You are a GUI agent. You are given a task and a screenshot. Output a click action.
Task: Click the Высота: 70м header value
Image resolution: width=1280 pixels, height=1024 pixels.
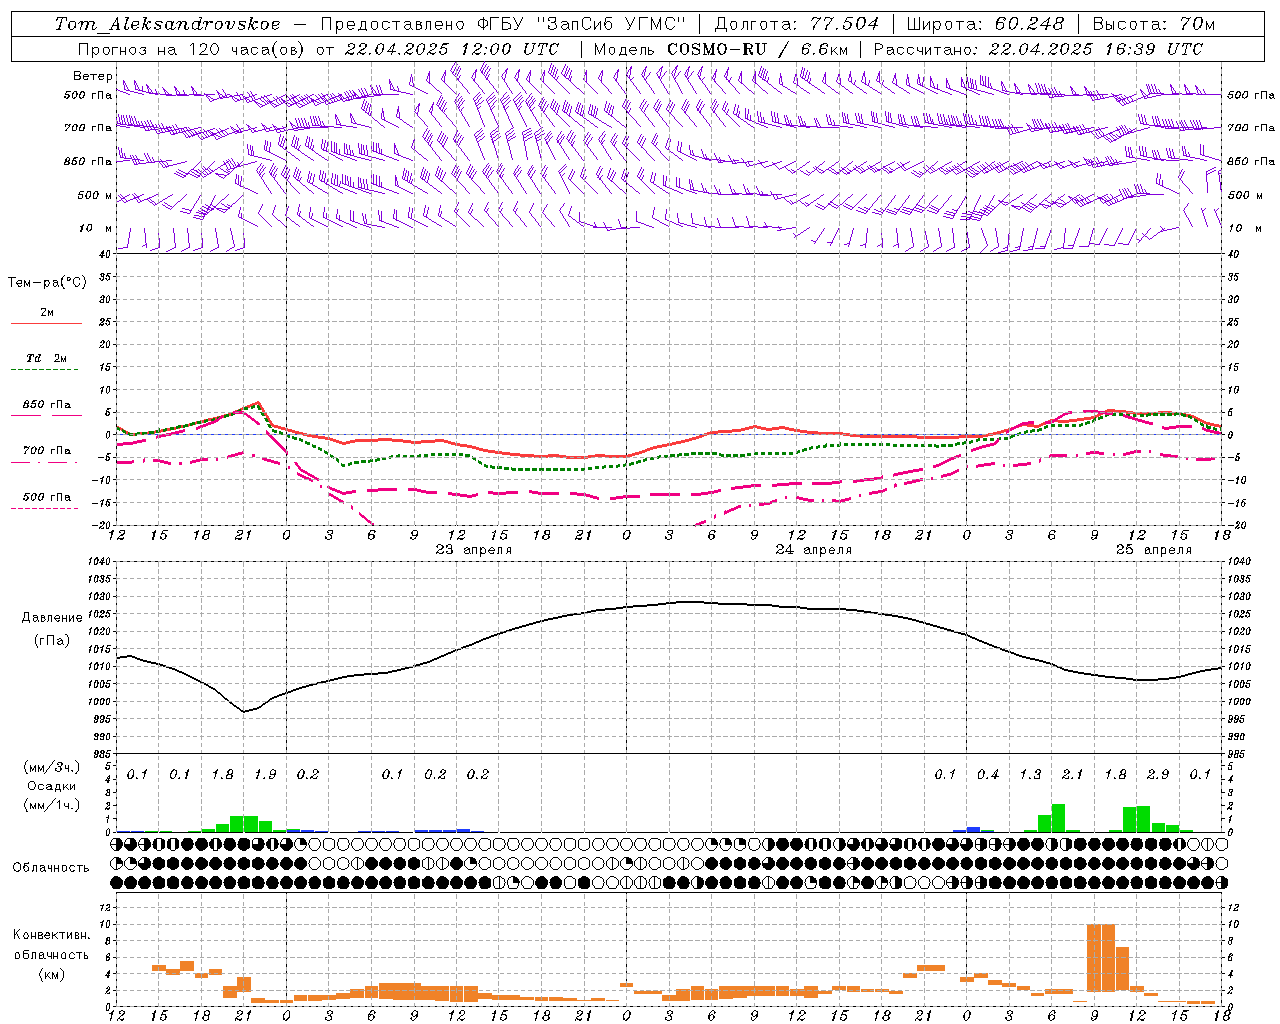[x=1154, y=24]
